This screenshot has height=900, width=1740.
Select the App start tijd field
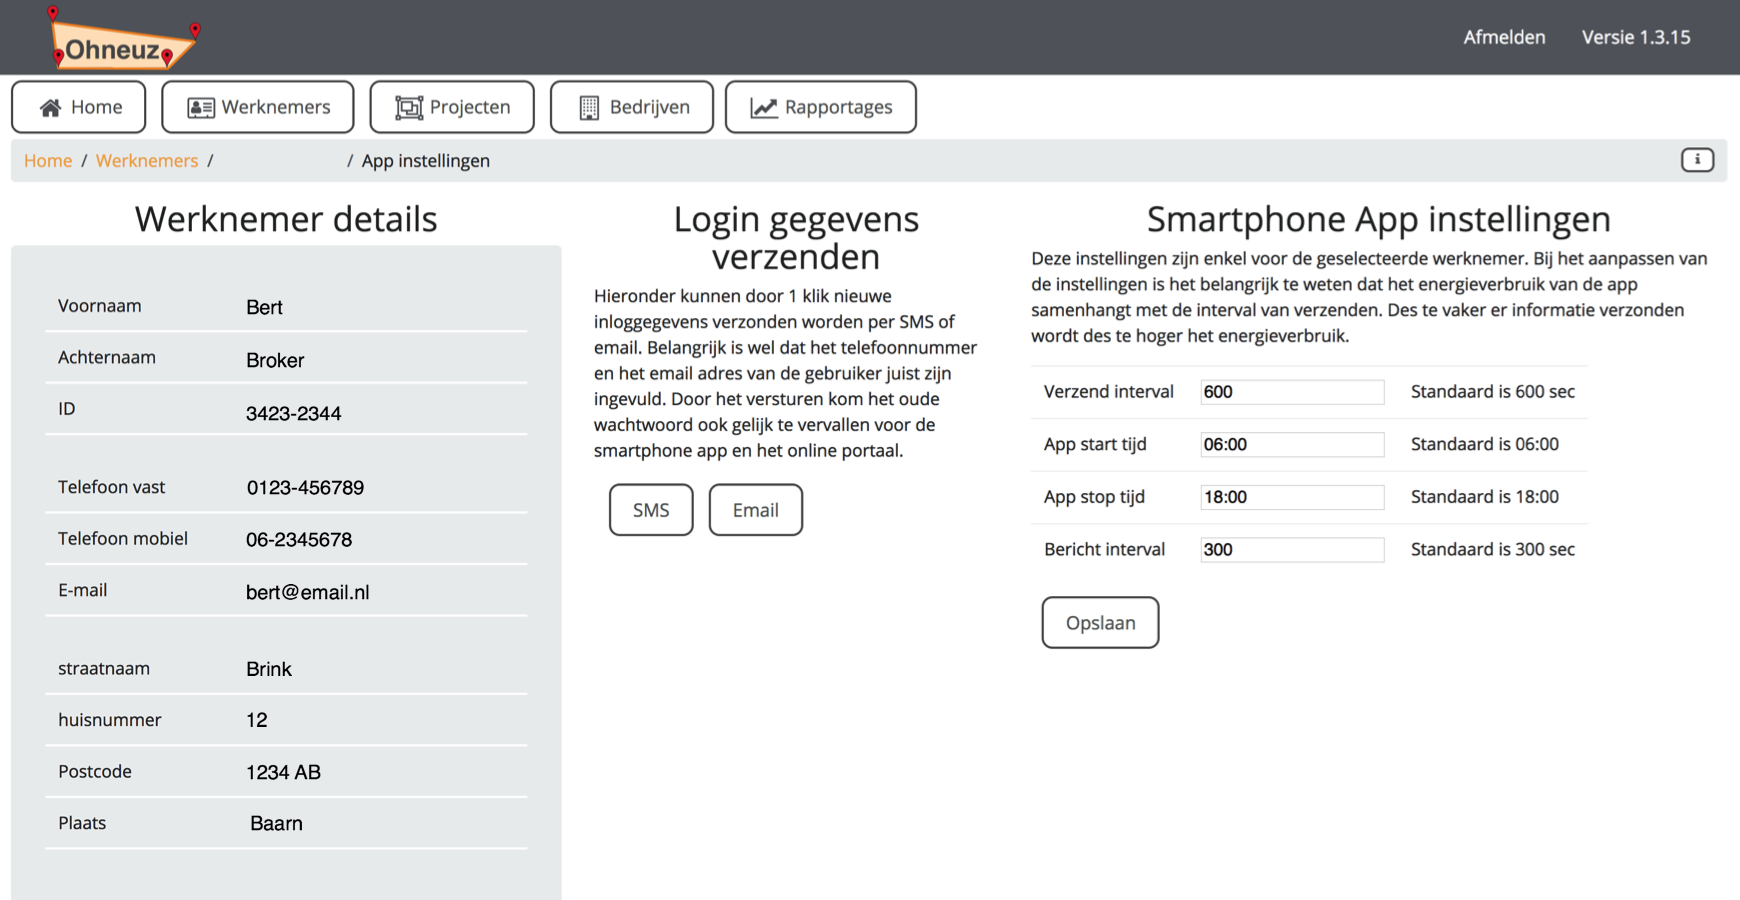click(x=1291, y=444)
